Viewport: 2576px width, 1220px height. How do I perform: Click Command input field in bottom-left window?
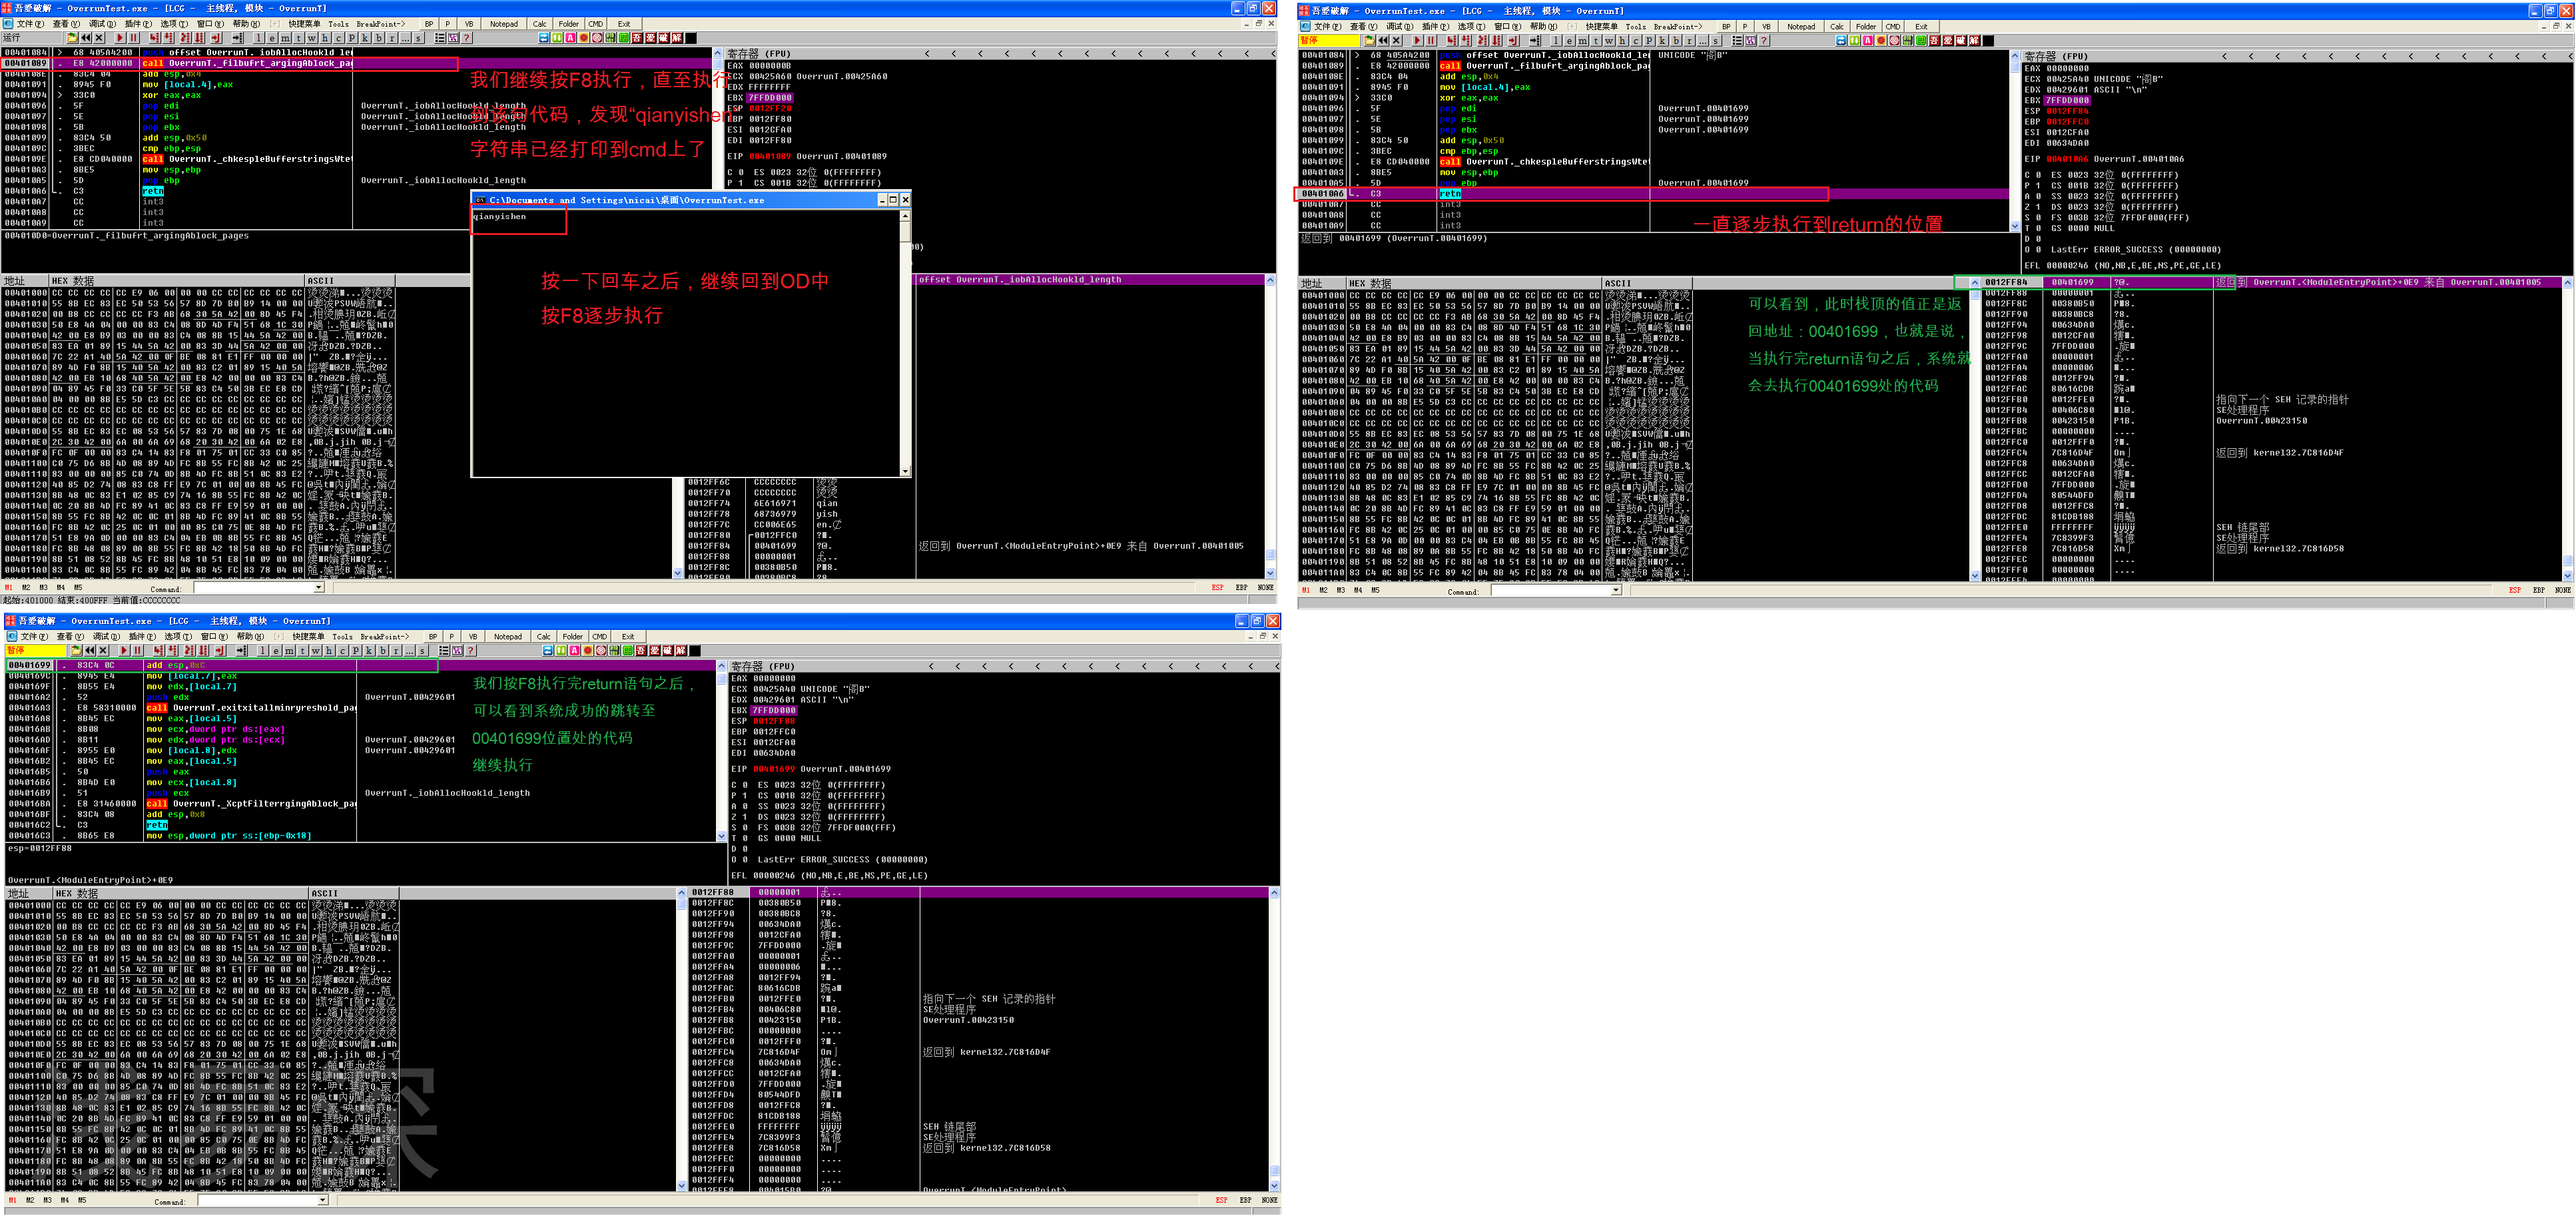point(258,1200)
